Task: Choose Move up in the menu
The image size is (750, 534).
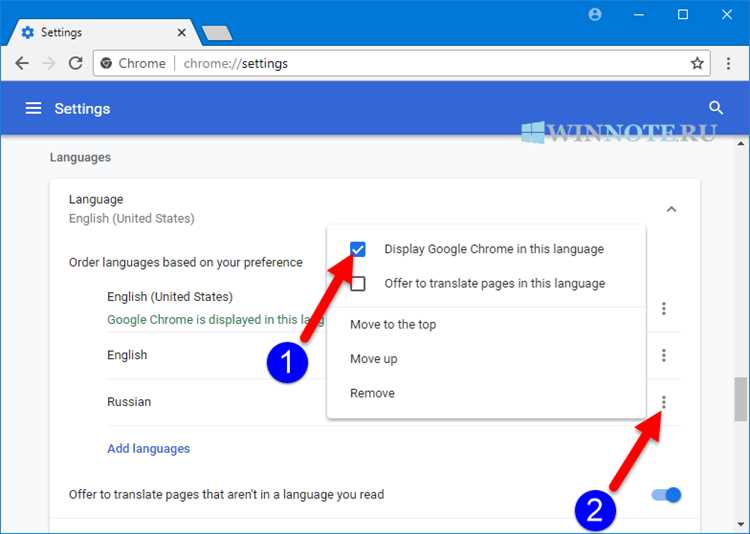Action: [x=374, y=359]
